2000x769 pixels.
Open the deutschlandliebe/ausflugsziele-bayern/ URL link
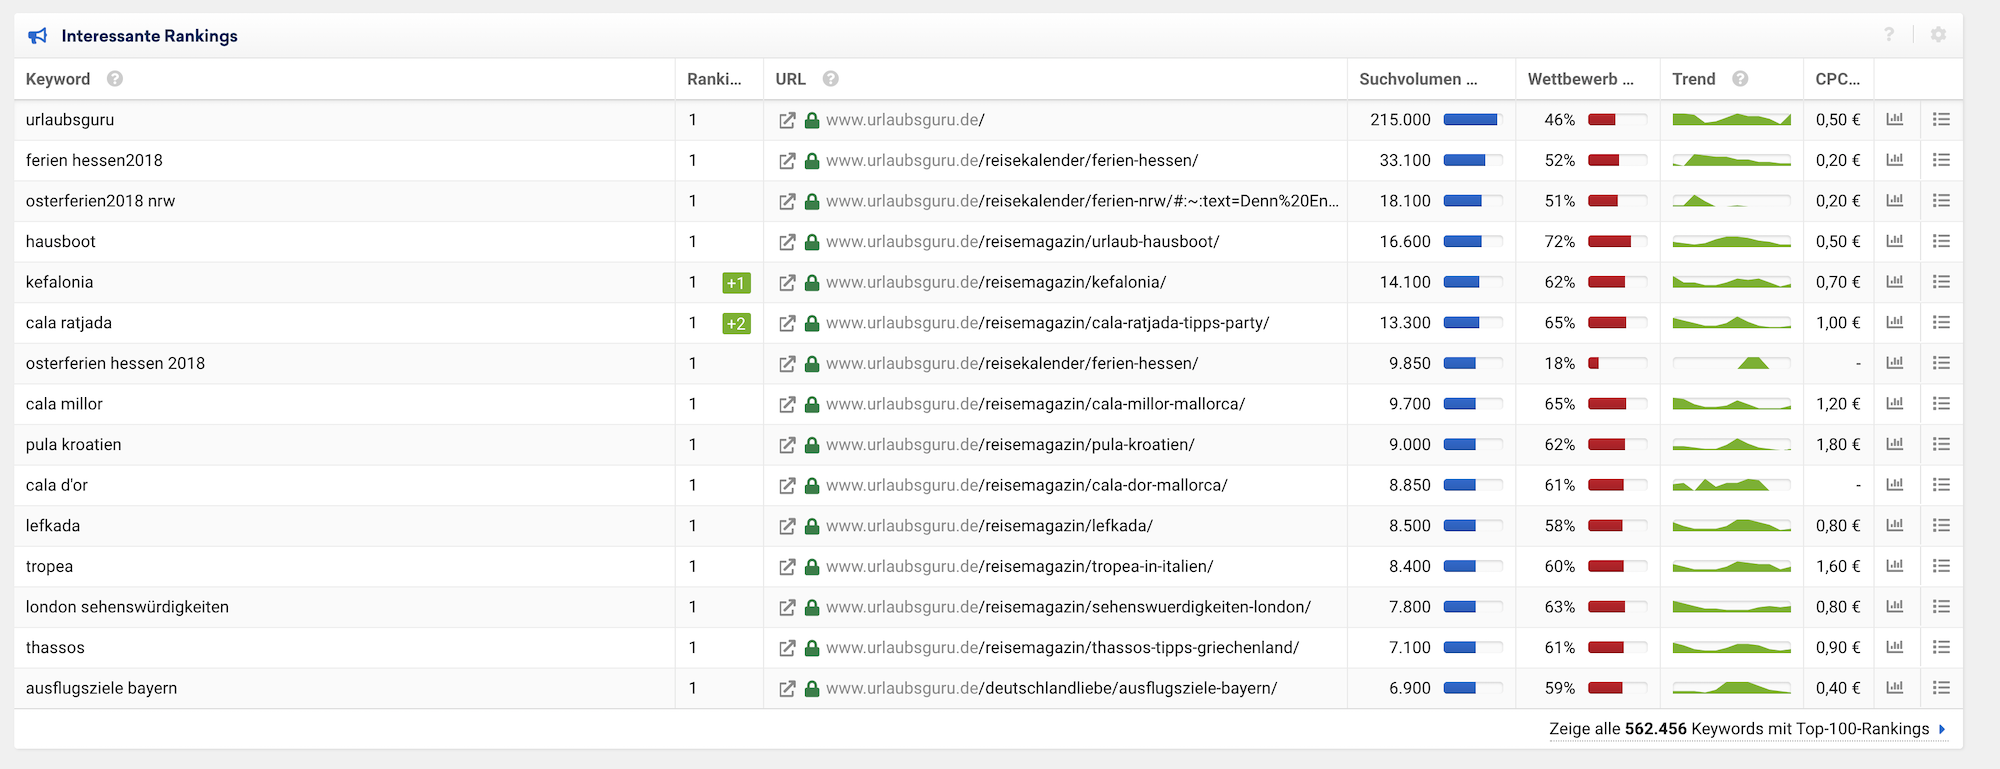pyautogui.click(x=1051, y=688)
